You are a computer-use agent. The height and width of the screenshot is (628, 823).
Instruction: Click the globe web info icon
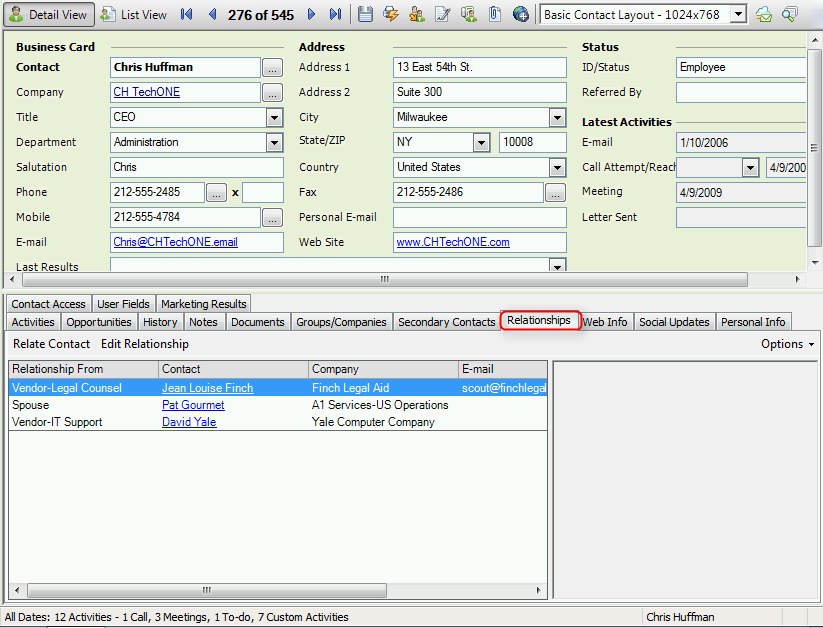tap(521, 14)
